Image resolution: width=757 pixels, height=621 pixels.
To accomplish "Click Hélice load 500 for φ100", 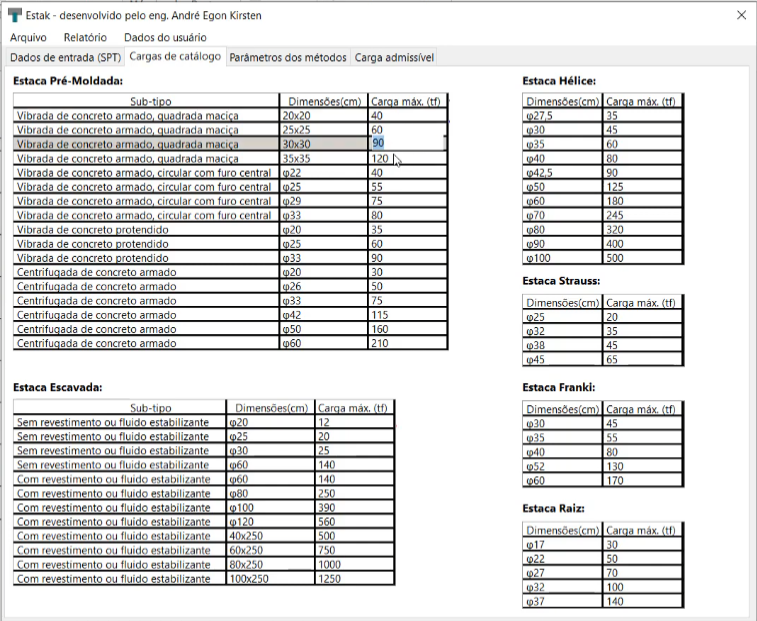I will (643, 258).
